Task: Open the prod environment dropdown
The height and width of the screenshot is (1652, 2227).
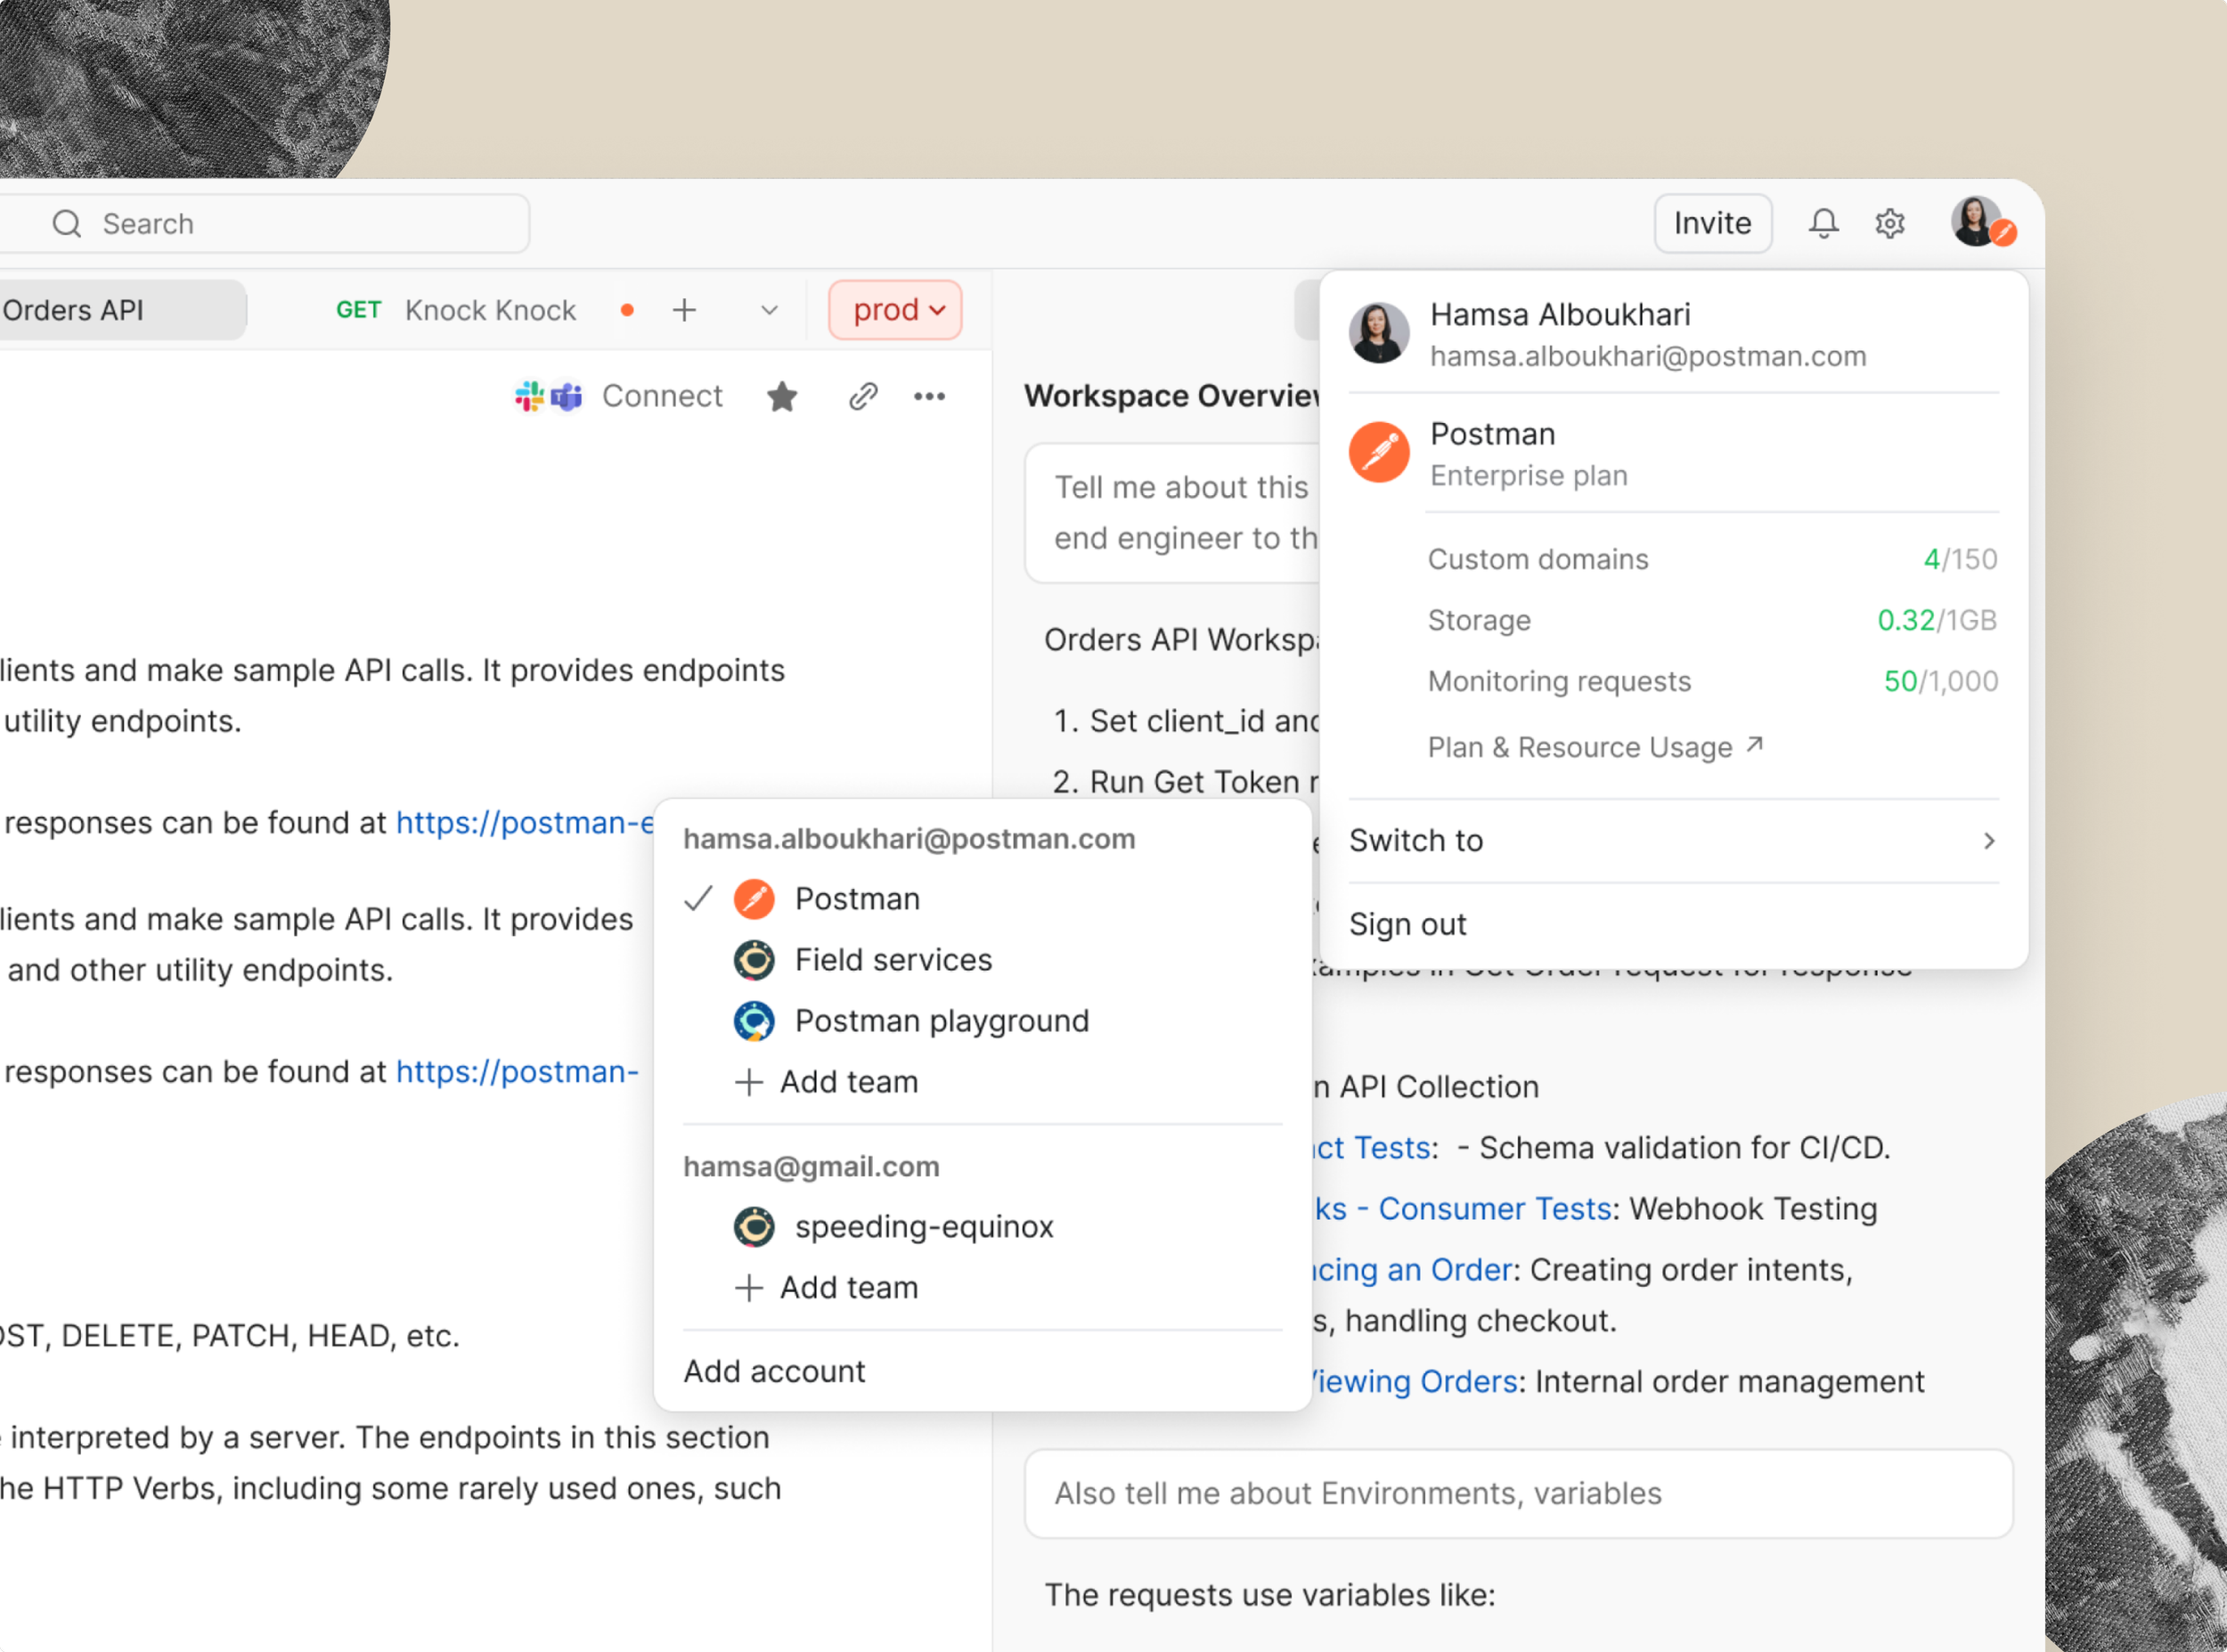Action: coord(895,310)
